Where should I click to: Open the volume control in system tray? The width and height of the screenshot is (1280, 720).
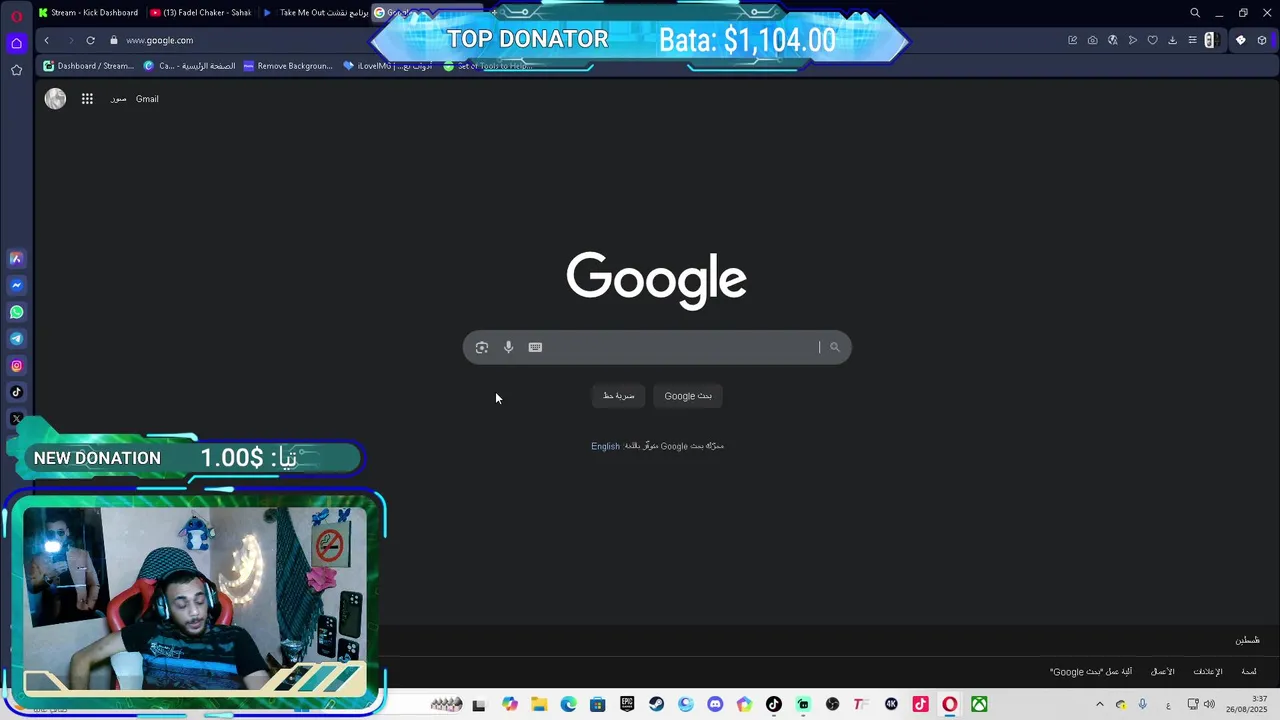coord(1209,705)
